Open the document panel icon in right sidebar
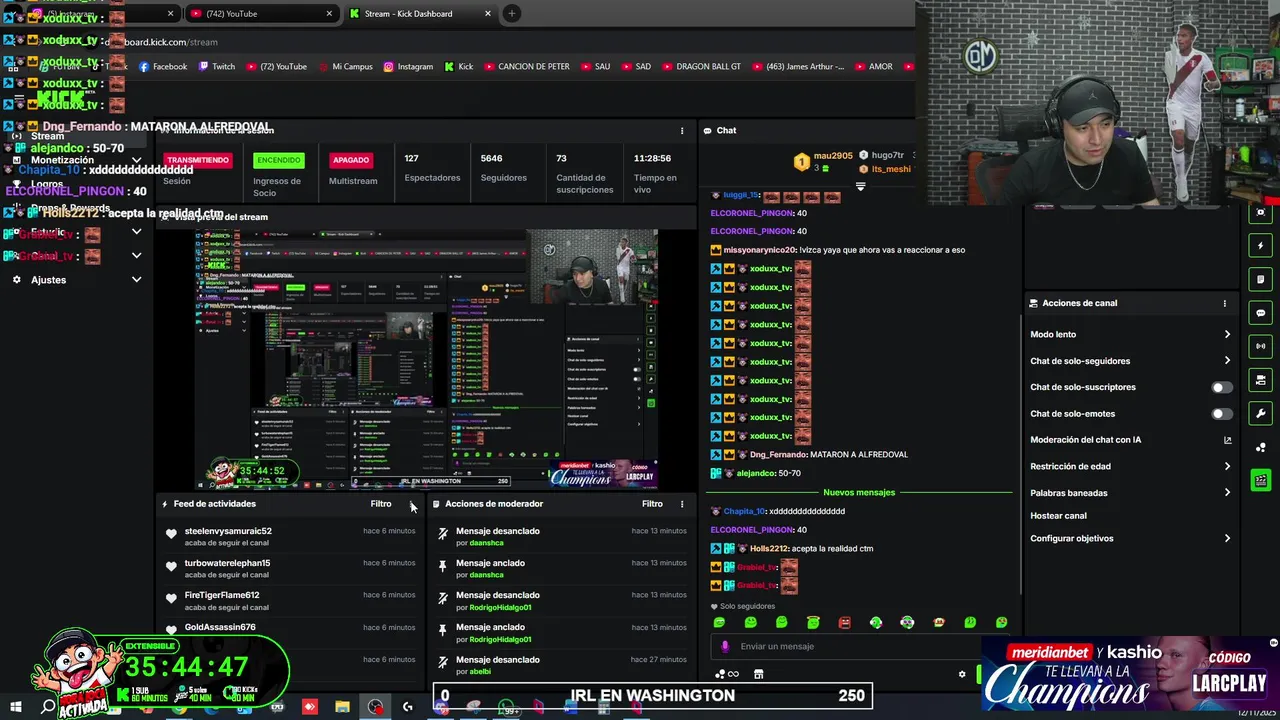 1261,279
